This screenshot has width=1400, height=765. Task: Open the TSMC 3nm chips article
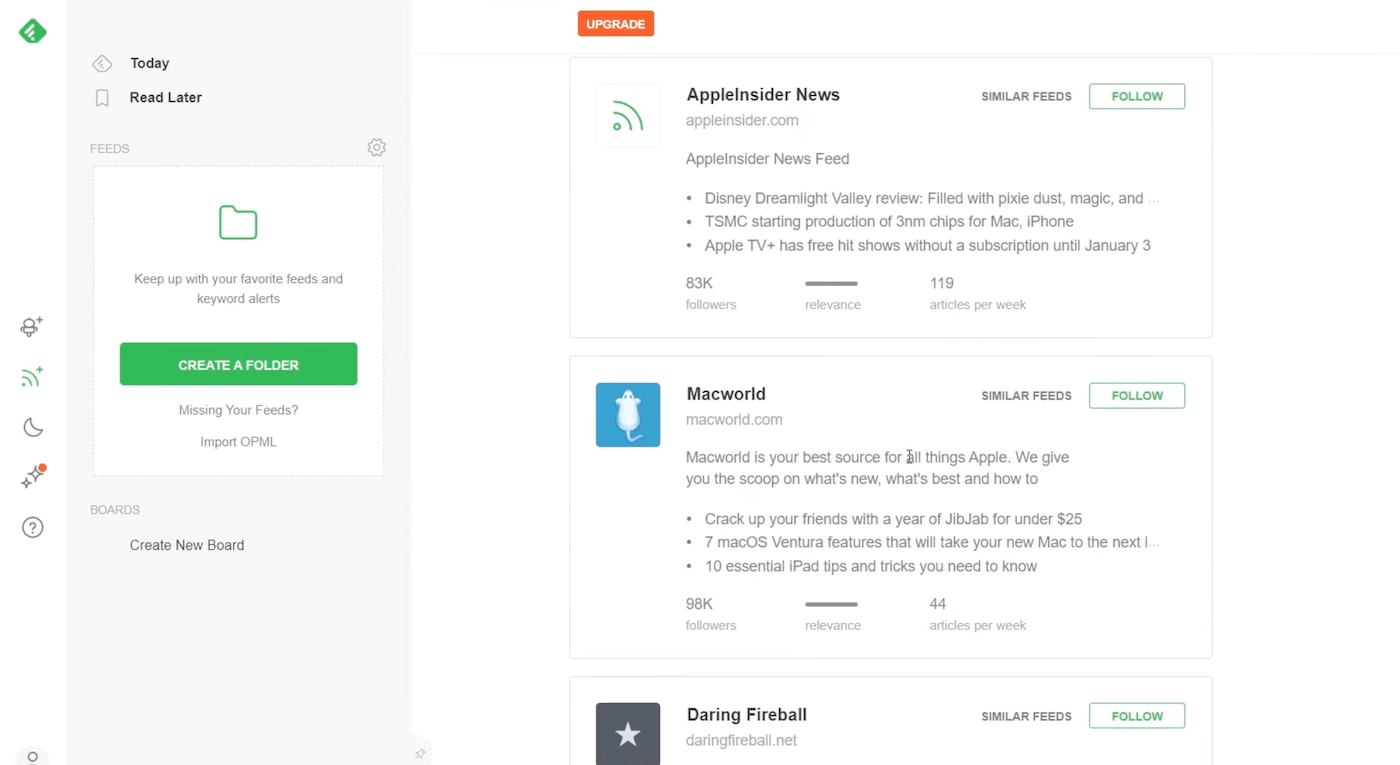tap(888, 222)
